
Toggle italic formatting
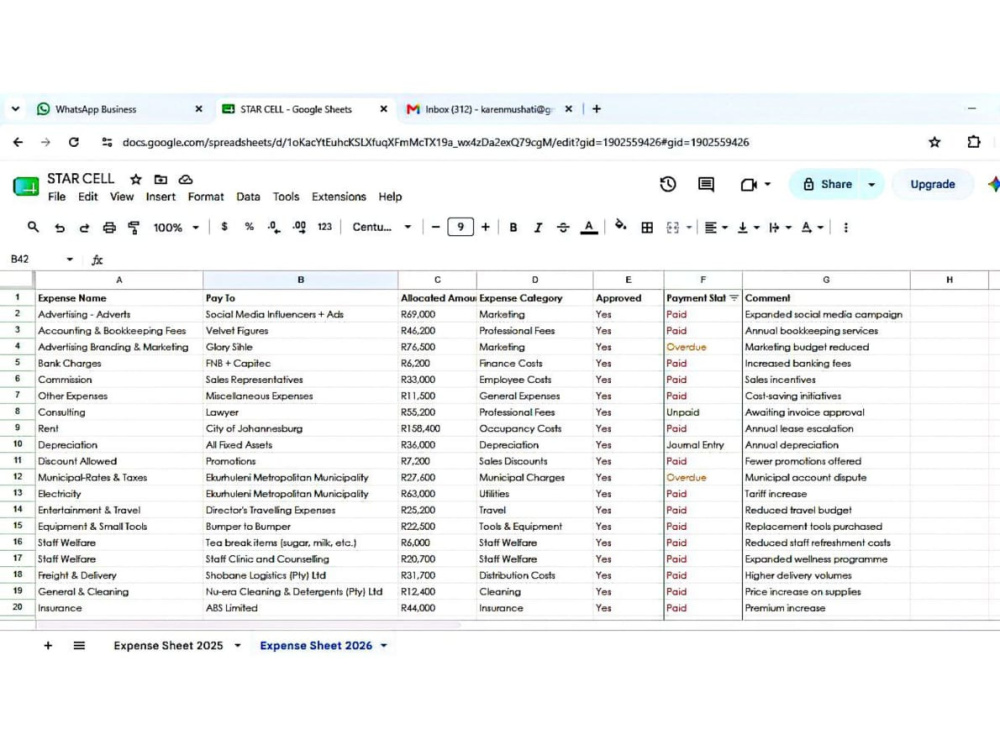pos(538,228)
